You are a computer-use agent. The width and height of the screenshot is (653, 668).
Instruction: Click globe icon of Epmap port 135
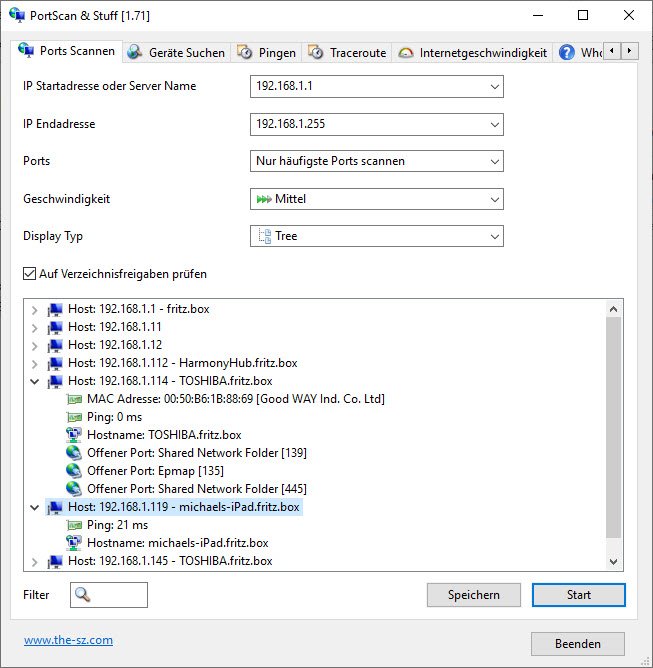tap(74, 471)
